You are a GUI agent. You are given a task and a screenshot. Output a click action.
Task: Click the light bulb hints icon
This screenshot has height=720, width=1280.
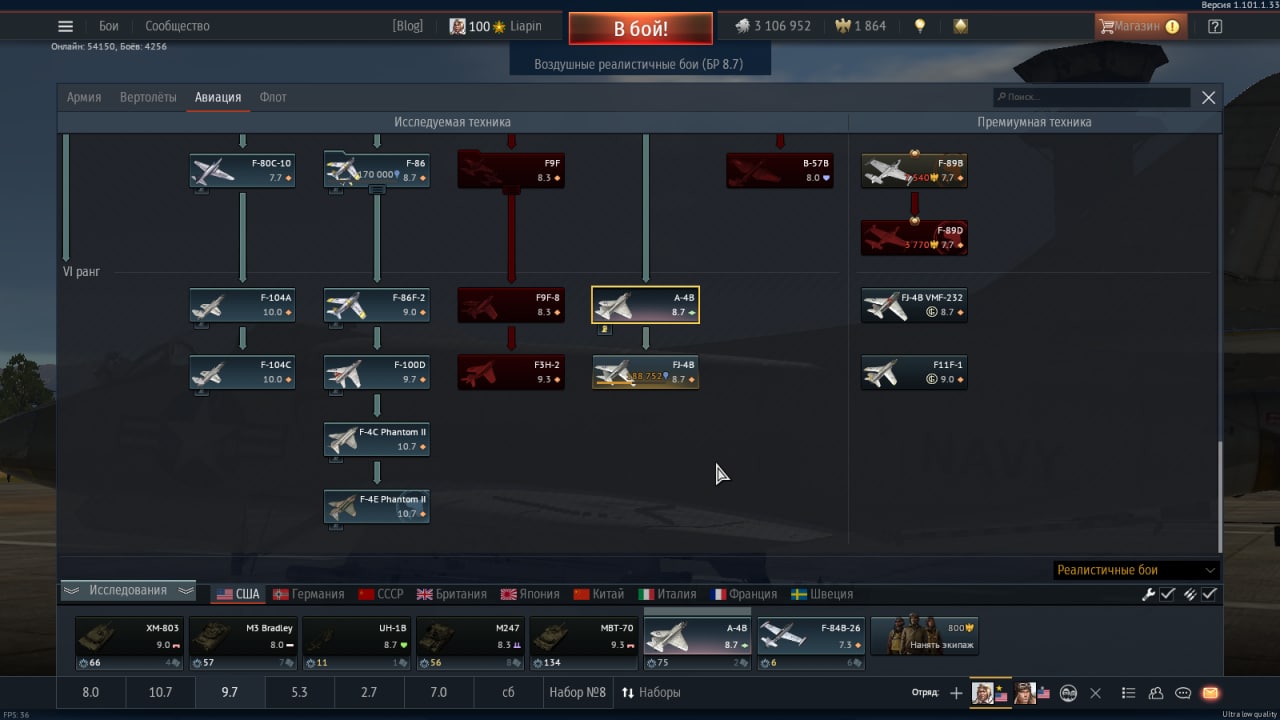point(920,27)
